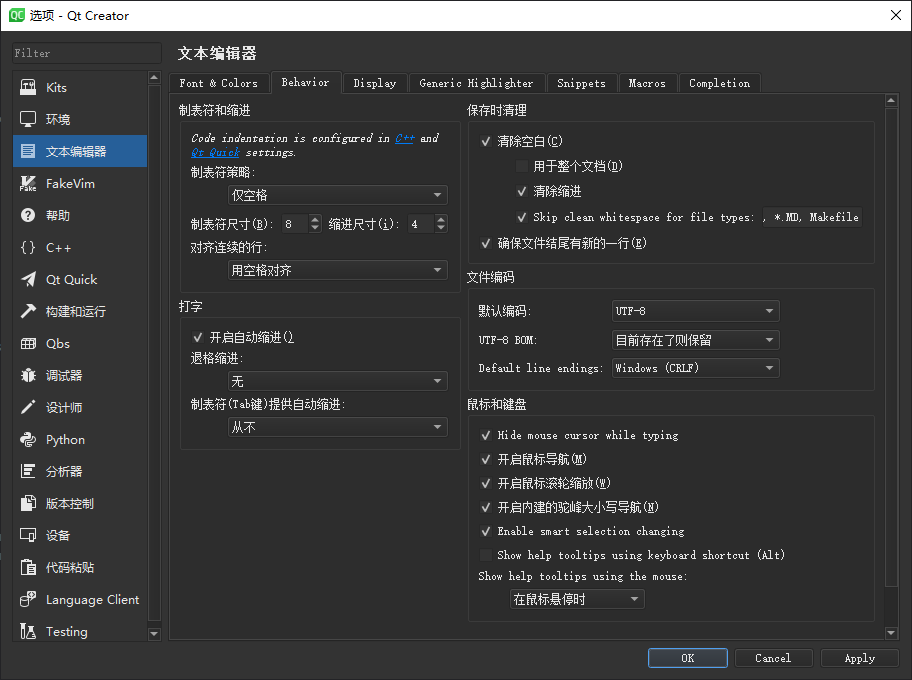
Task: Expand Default line endings dropdown
Action: (x=695, y=368)
